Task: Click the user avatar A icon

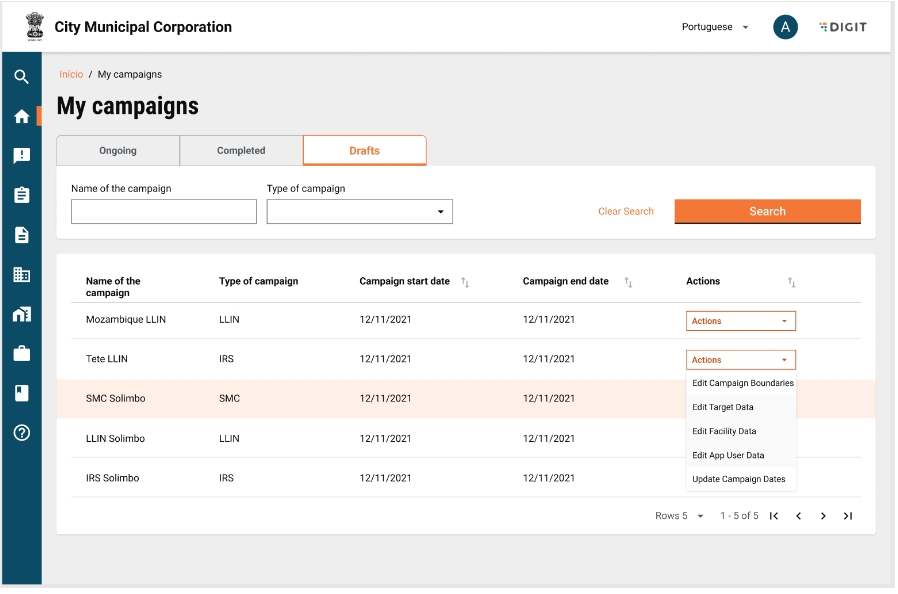Action: click(x=785, y=27)
